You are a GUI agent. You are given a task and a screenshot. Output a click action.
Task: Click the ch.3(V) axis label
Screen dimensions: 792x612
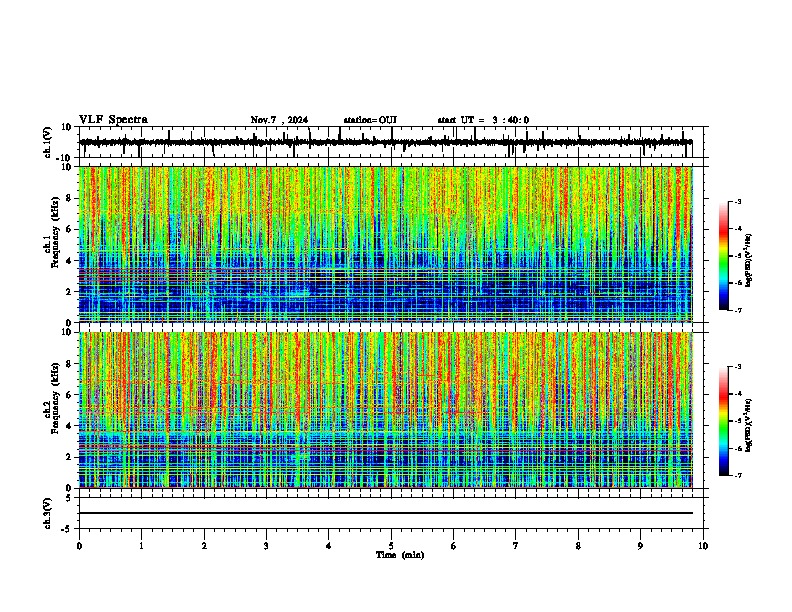[x=48, y=513]
